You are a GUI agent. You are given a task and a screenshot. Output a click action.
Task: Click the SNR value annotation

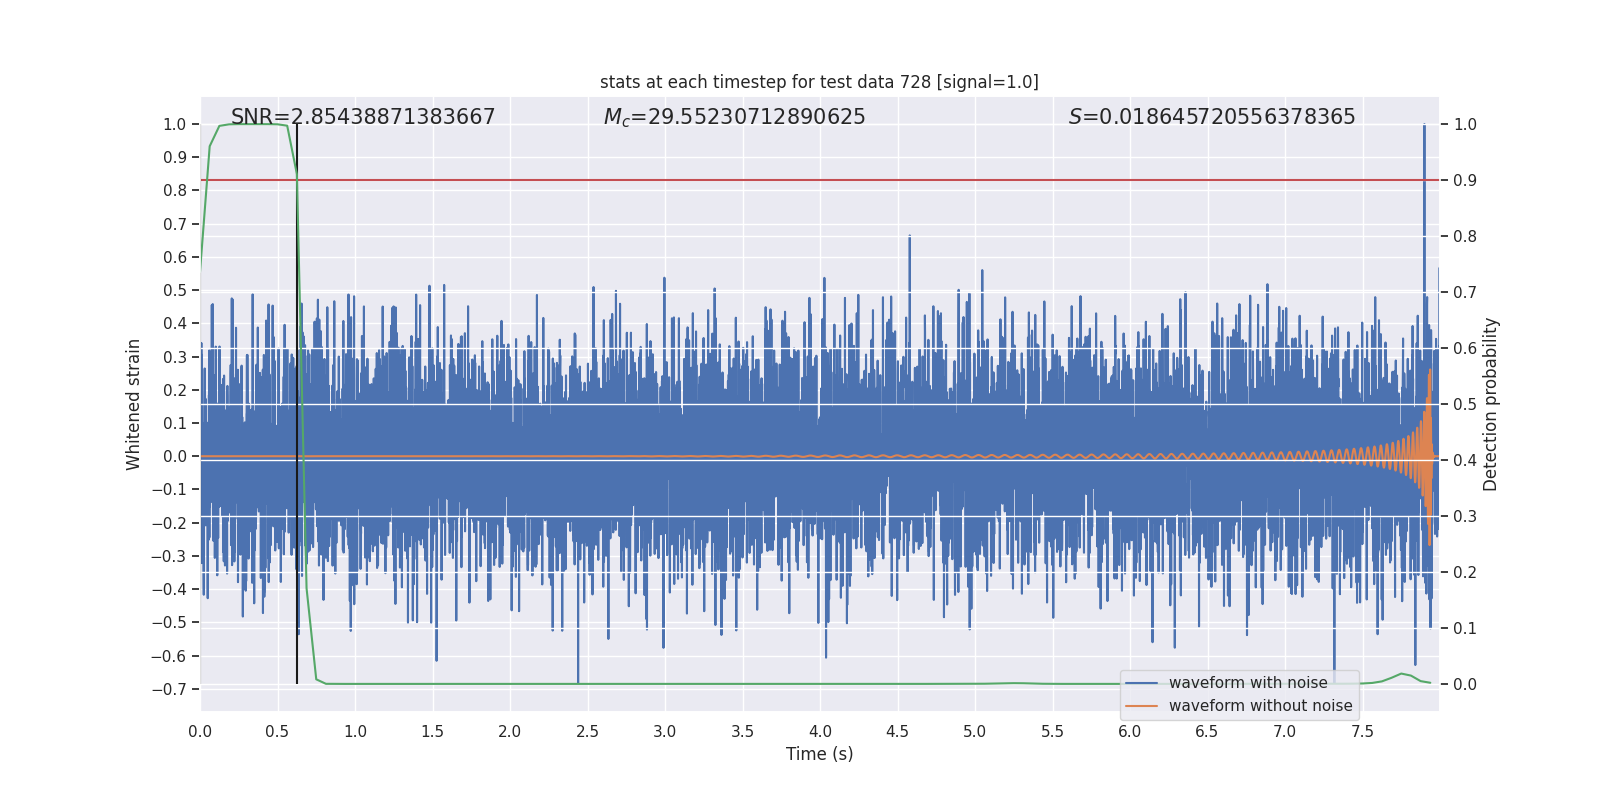[x=363, y=117]
